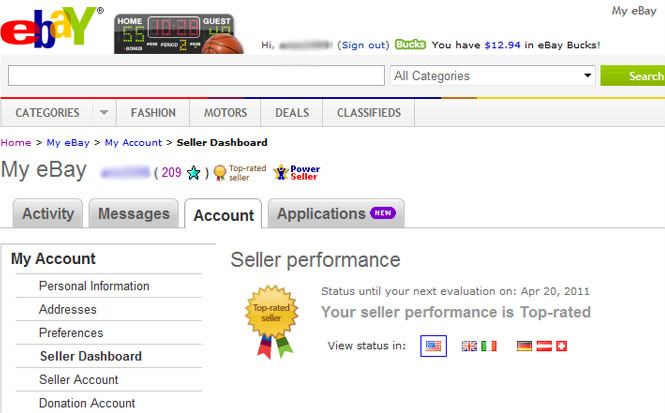
Task: Click the Sign out link
Action: [363, 45]
